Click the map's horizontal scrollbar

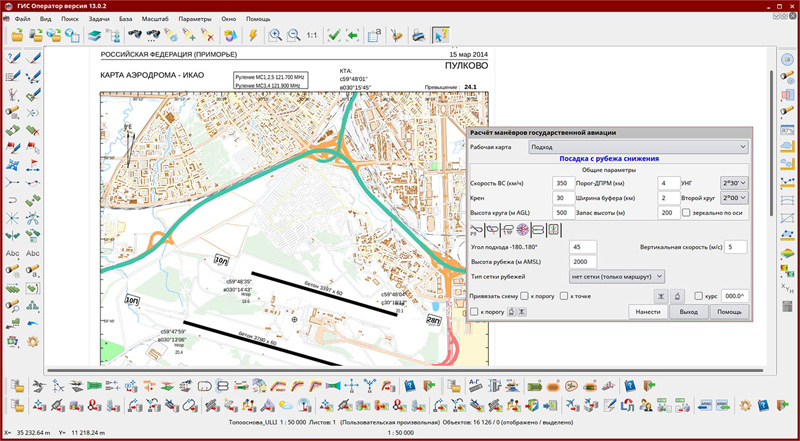coord(406,370)
